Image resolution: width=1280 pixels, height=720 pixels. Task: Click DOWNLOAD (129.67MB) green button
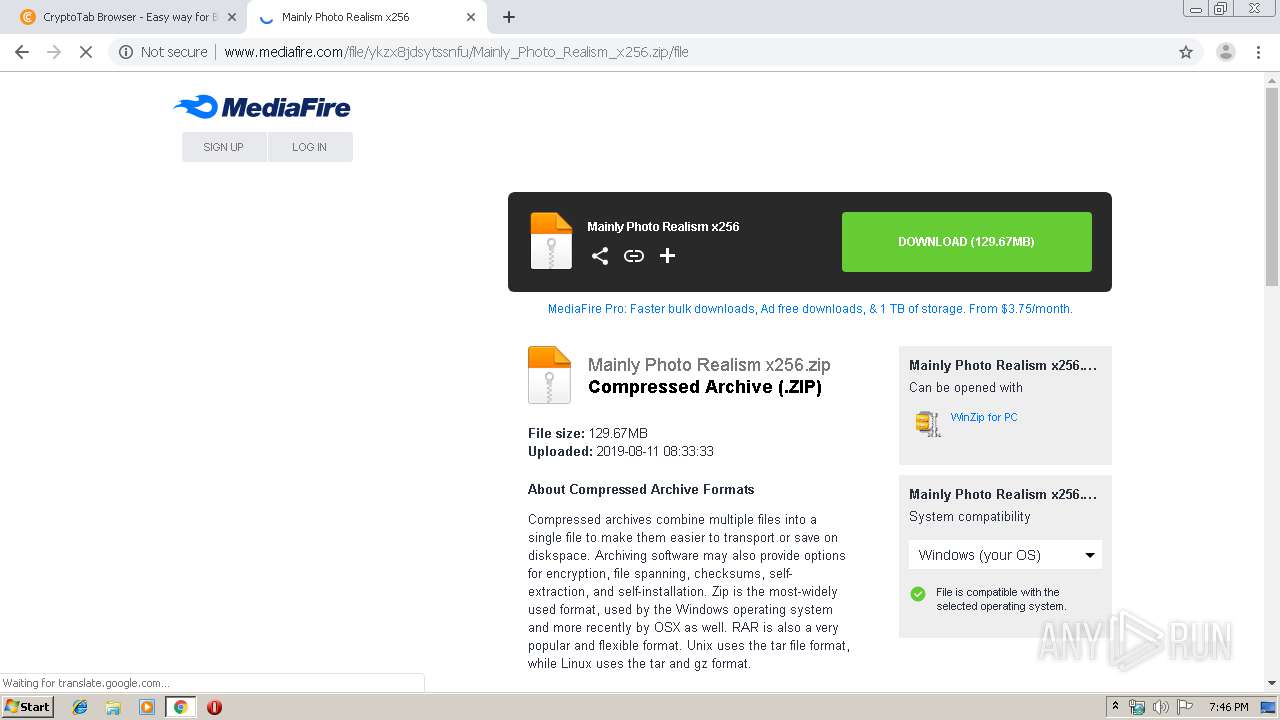click(x=966, y=242)
